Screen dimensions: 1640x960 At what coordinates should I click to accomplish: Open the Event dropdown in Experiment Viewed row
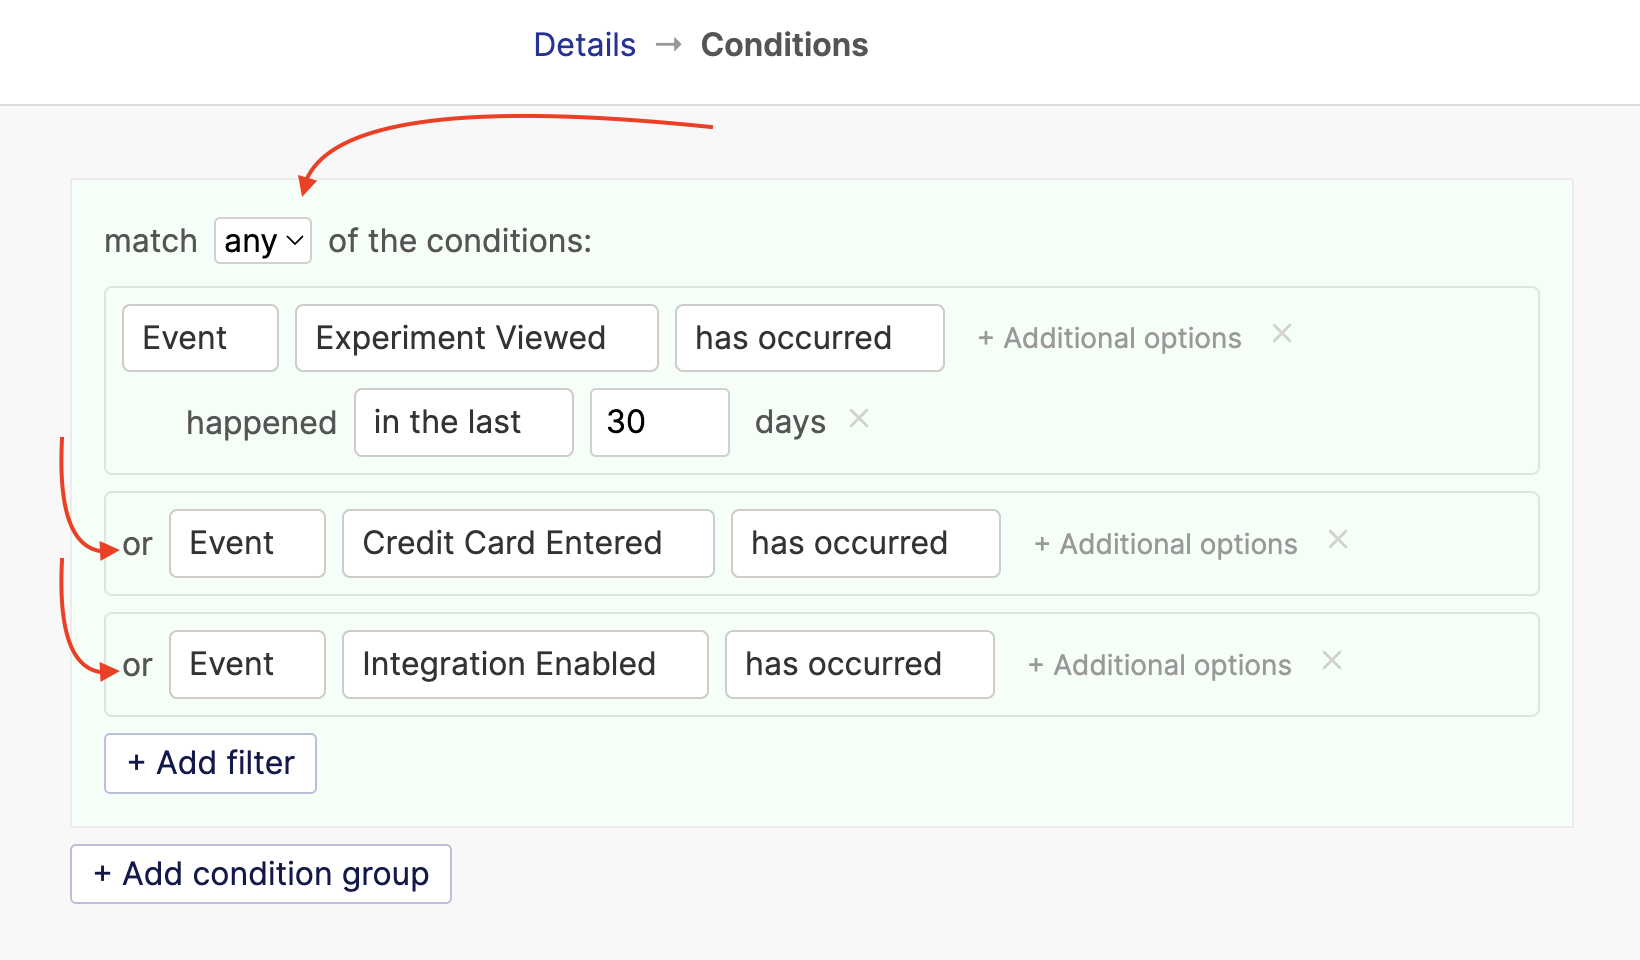click(200, 338)
